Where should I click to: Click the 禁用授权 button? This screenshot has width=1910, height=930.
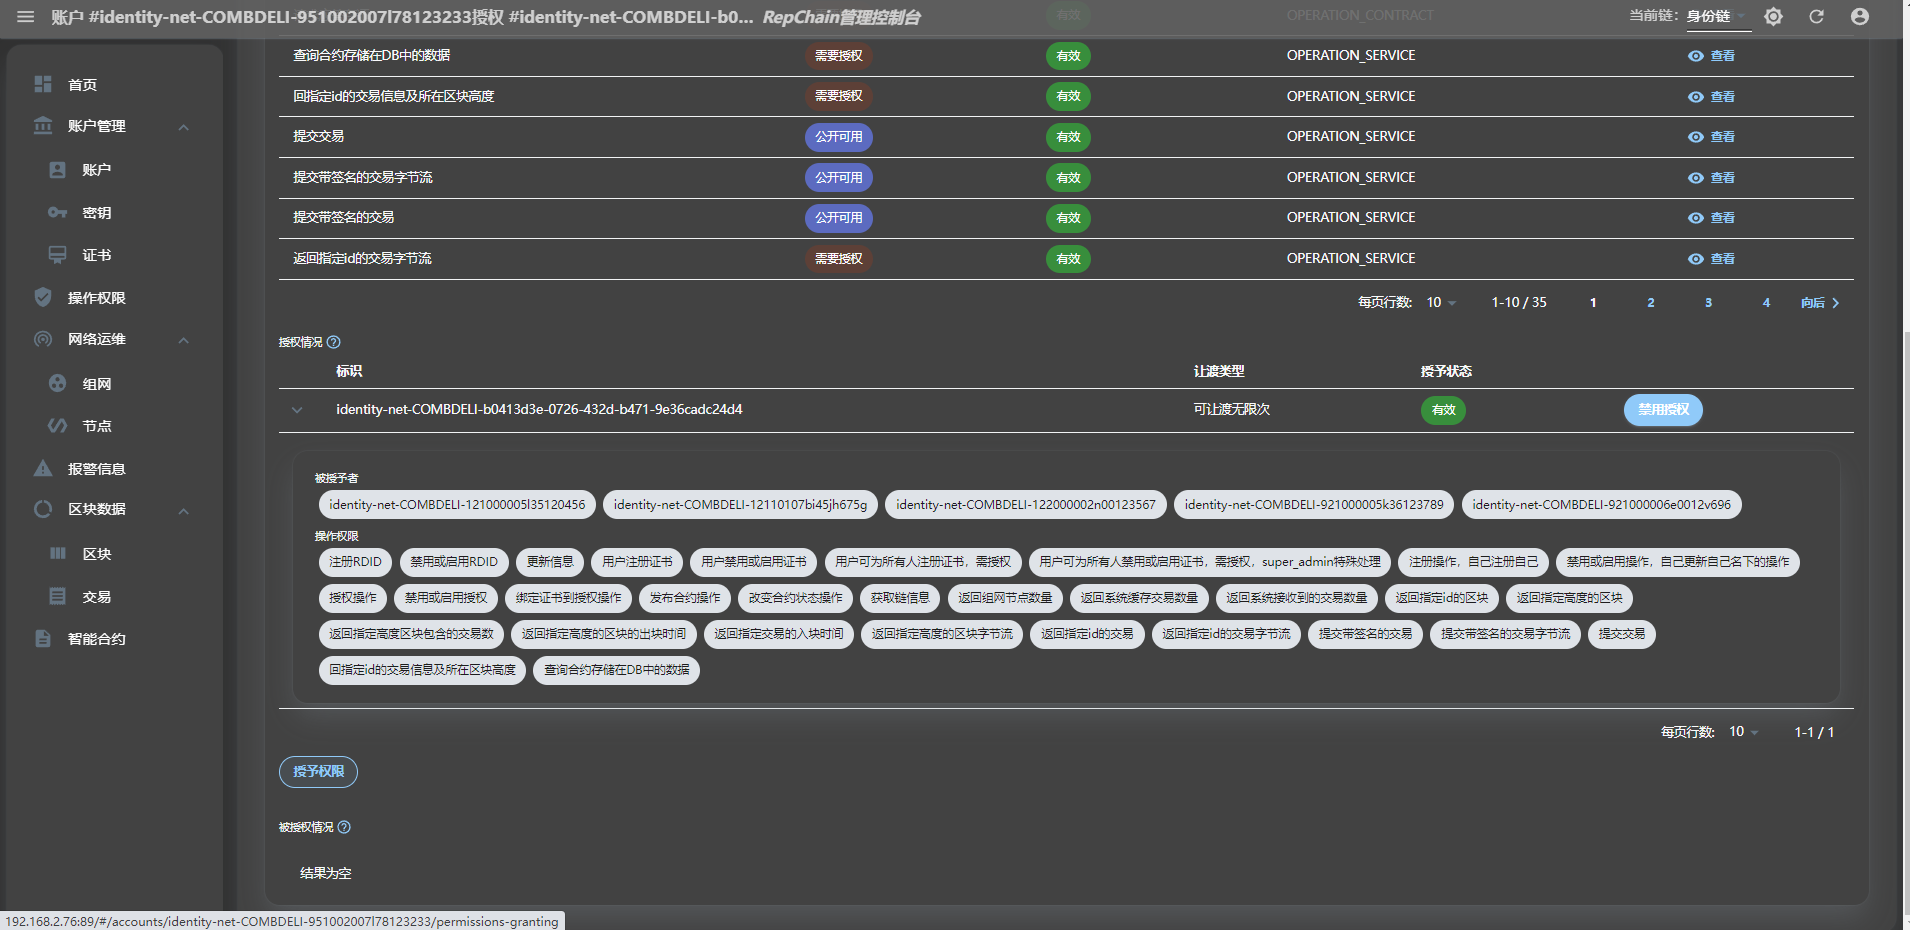tap(1663, 410)
